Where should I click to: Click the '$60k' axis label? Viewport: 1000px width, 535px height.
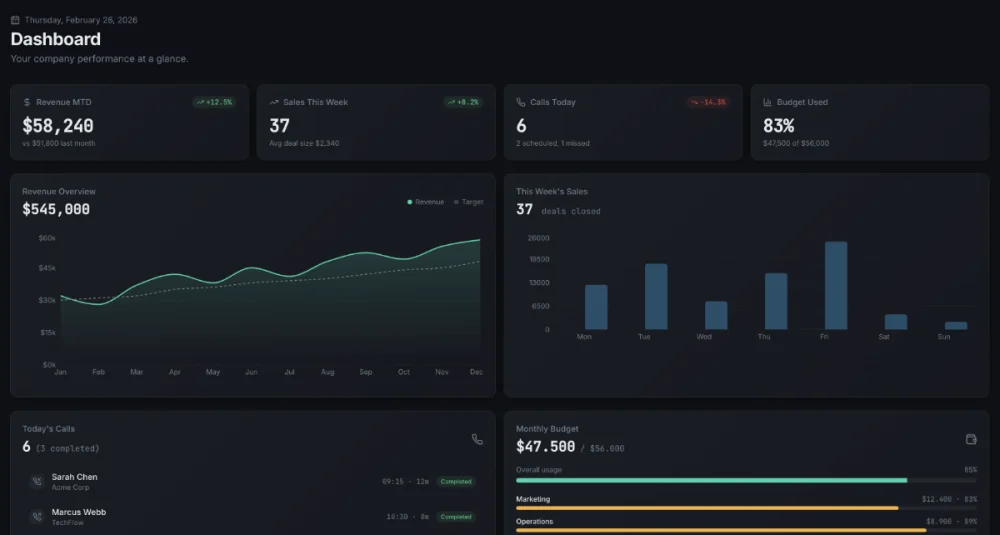47,238
